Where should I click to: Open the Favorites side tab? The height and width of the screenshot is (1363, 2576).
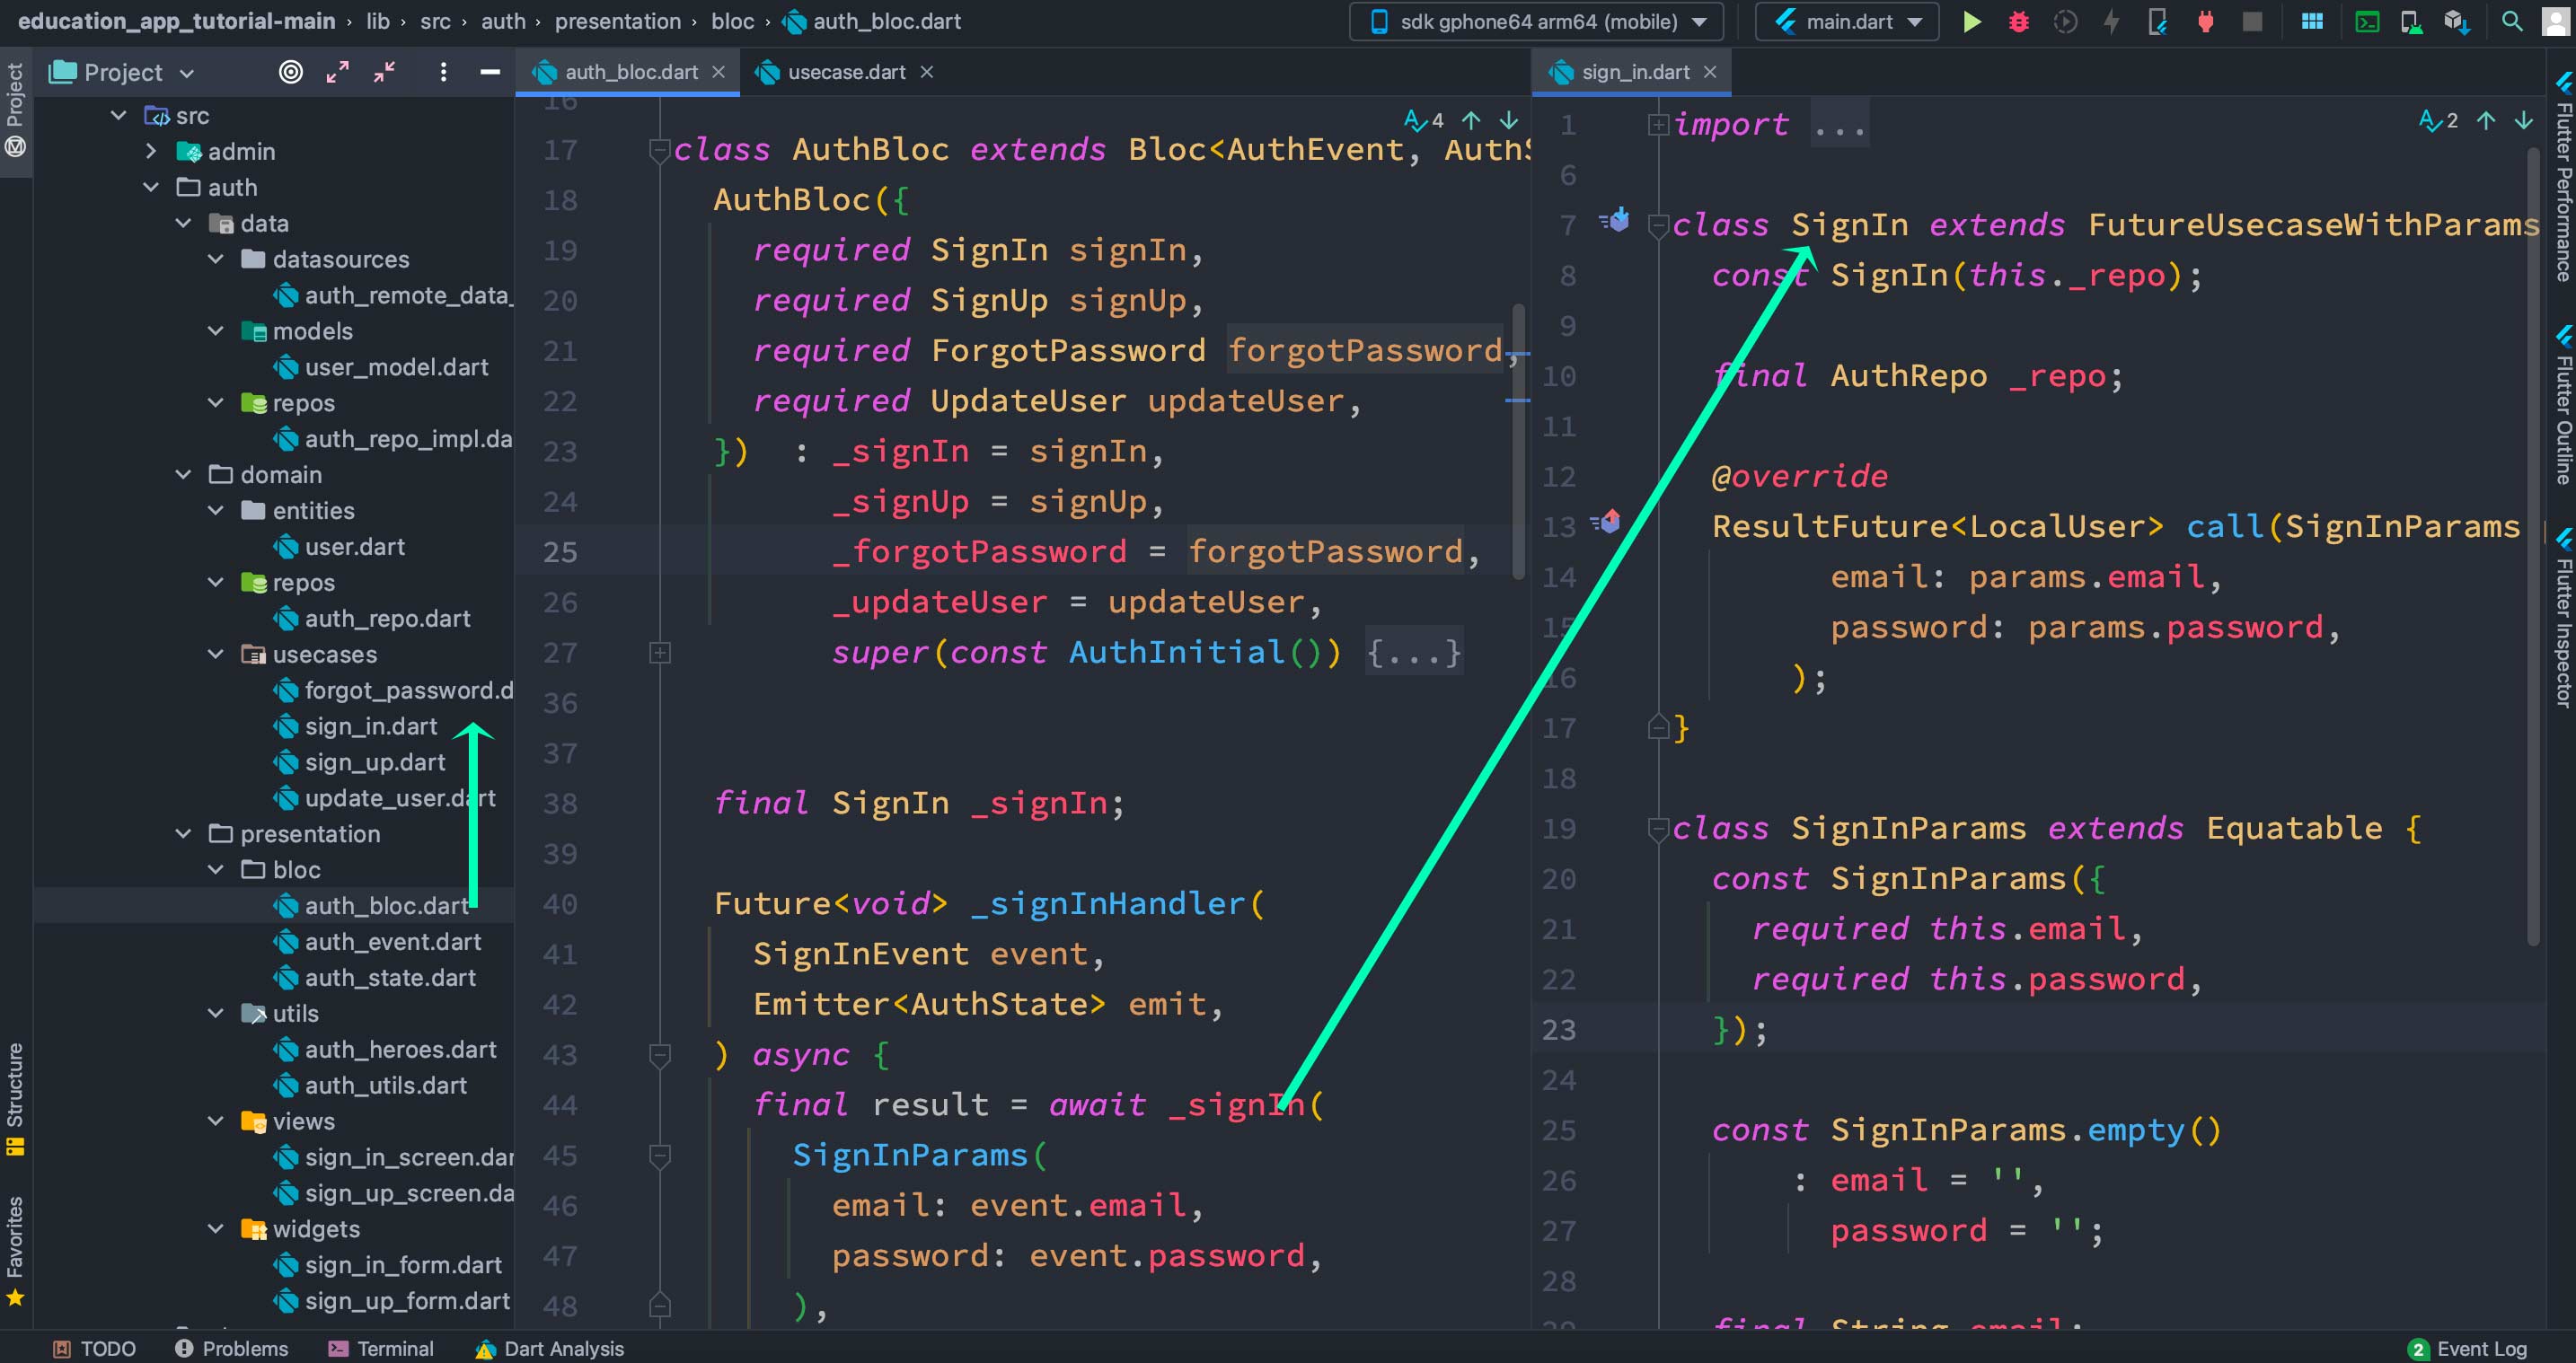15,1250
